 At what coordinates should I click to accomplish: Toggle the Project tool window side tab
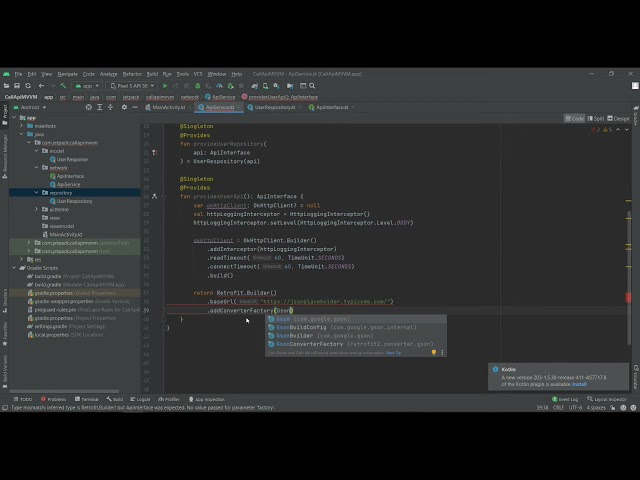click(x=4, y=114)
